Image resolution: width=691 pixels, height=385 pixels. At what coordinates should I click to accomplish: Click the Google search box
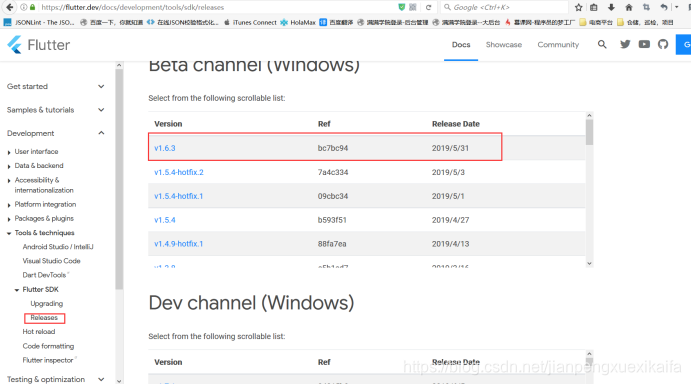504,7
